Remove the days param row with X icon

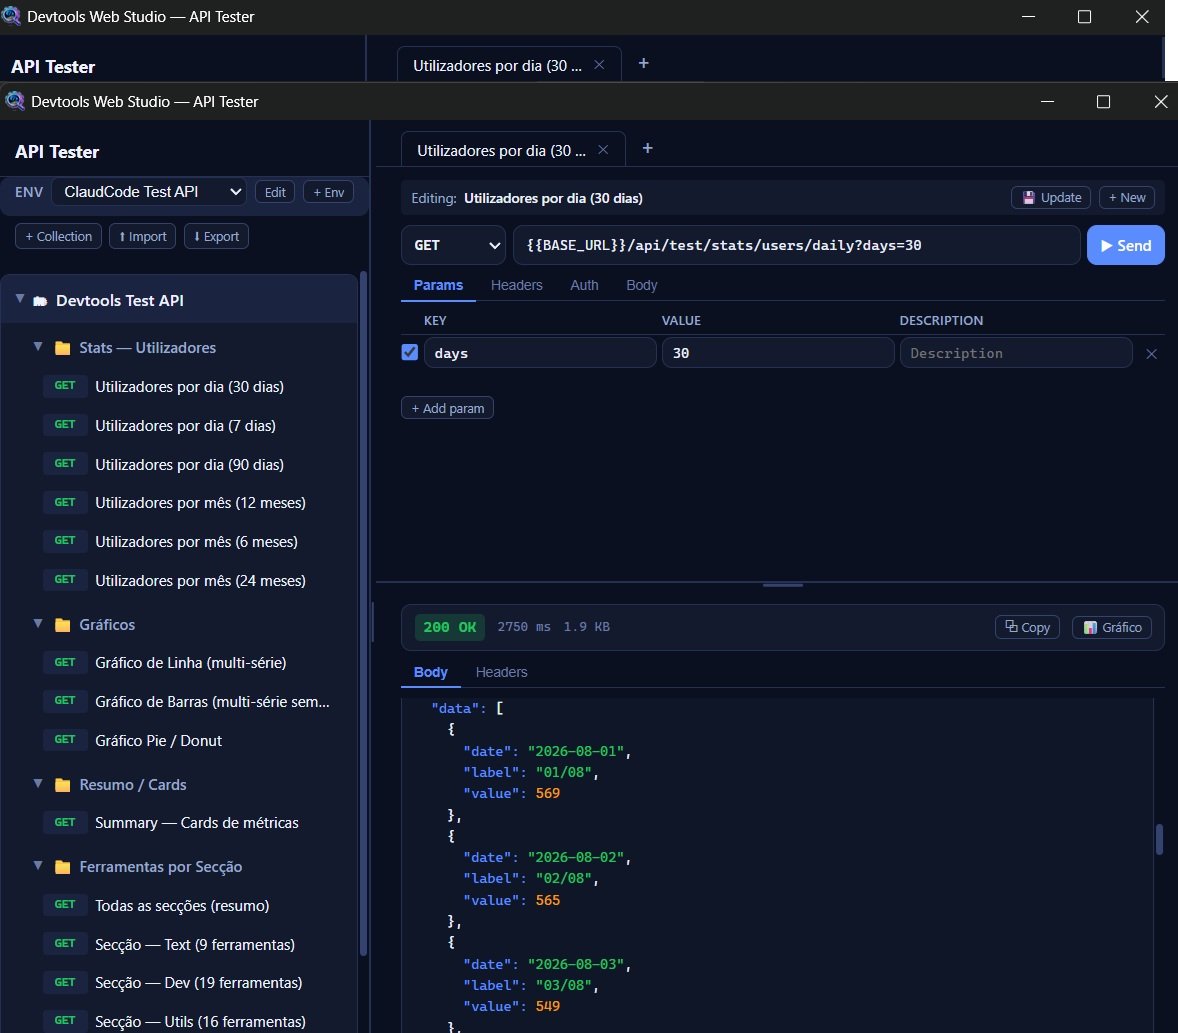pyautogui.click(x=1151, y=354)
